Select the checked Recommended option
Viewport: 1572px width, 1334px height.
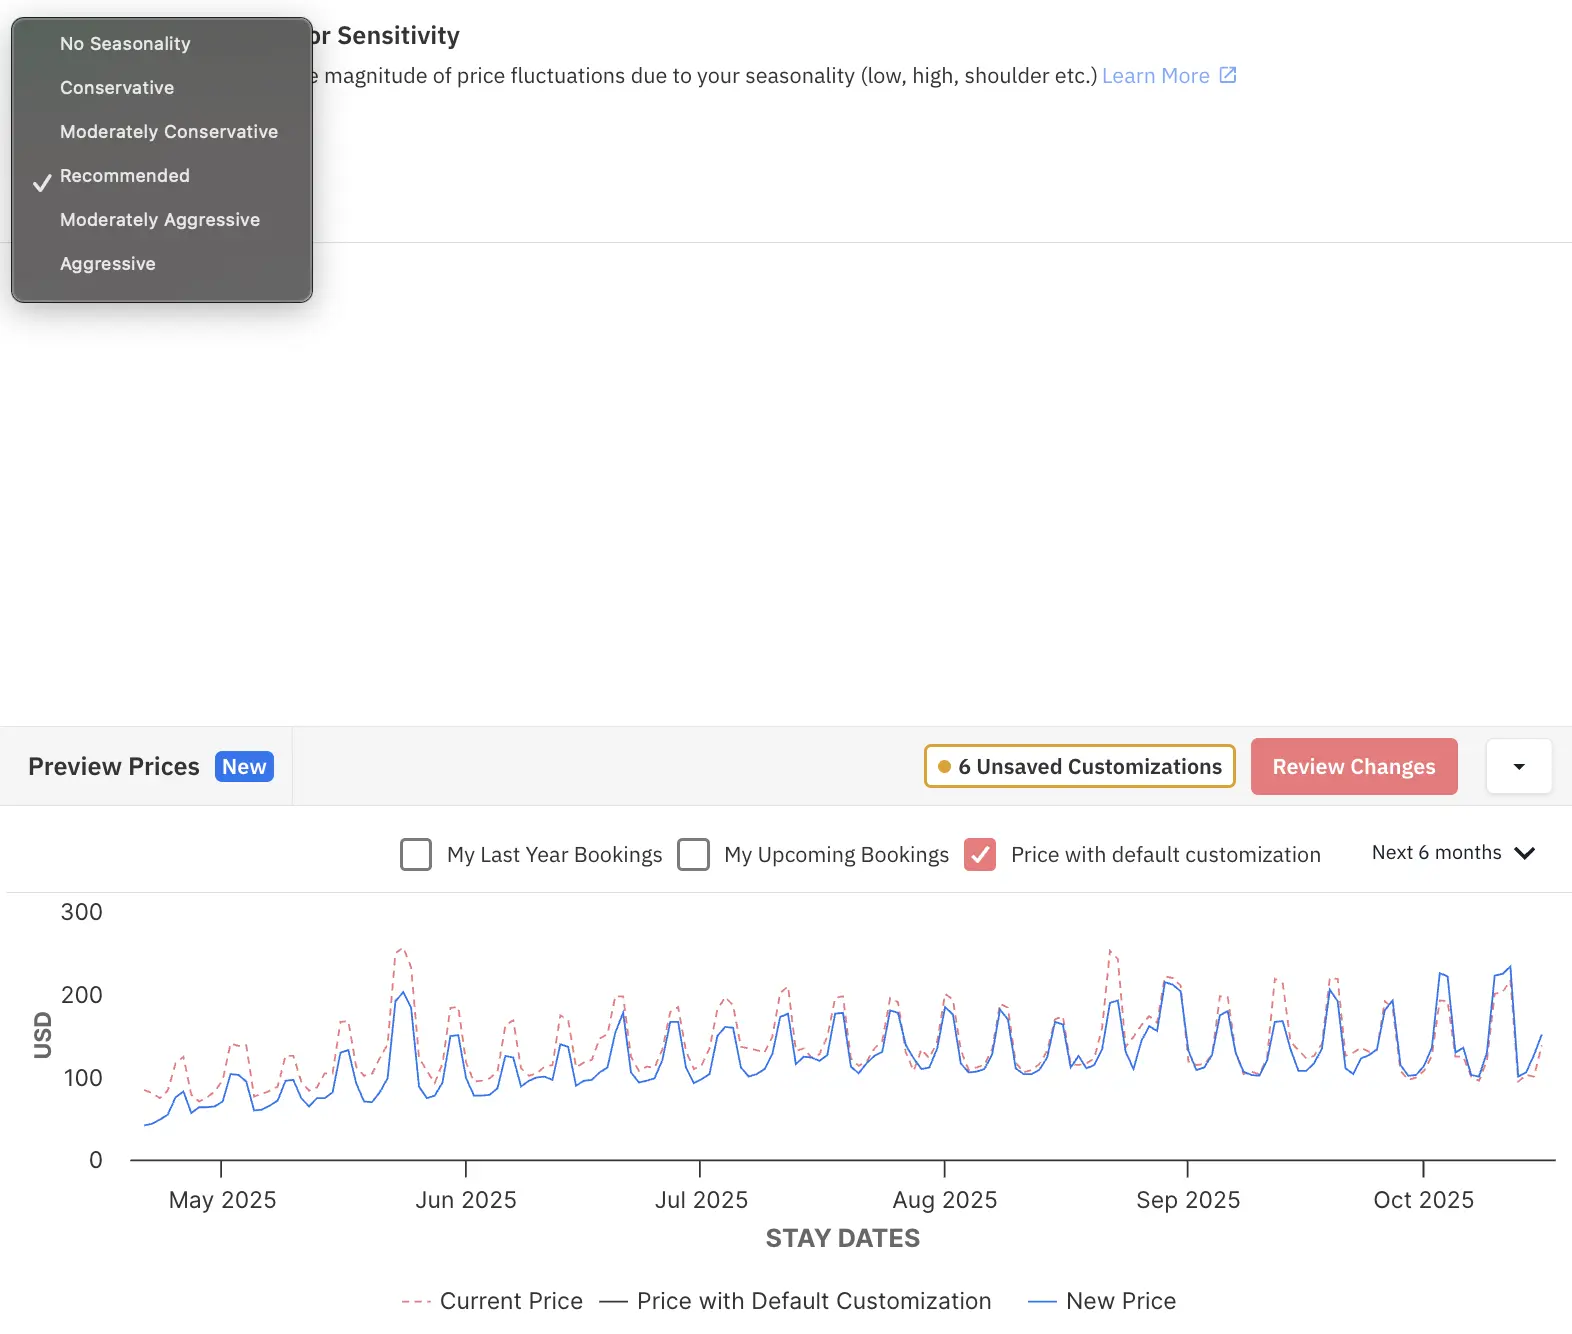tap(125, 176)
